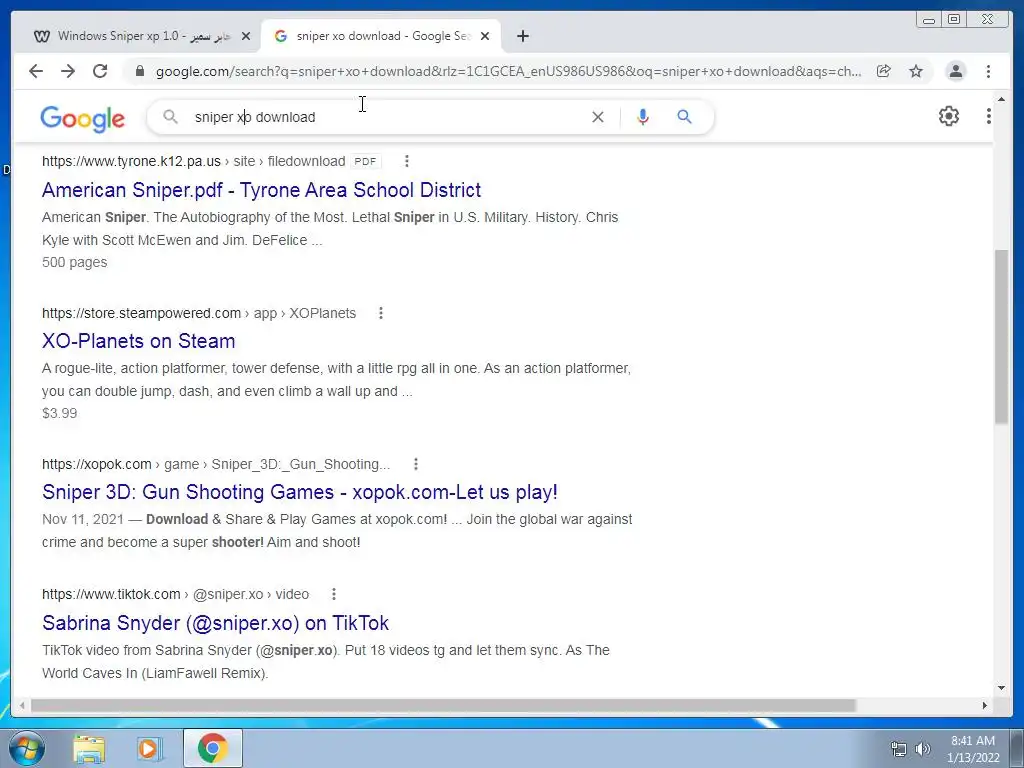Select Chrome in the taskbar
1024x768 pixels.
pyautogui.click(x=213, y=748)
